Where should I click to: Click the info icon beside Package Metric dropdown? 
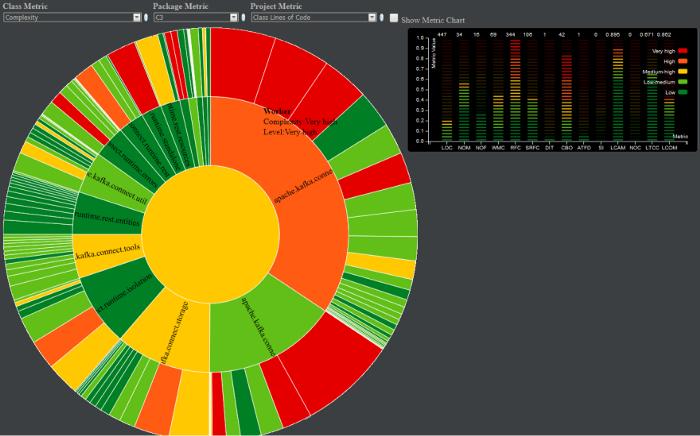(243, 17)
